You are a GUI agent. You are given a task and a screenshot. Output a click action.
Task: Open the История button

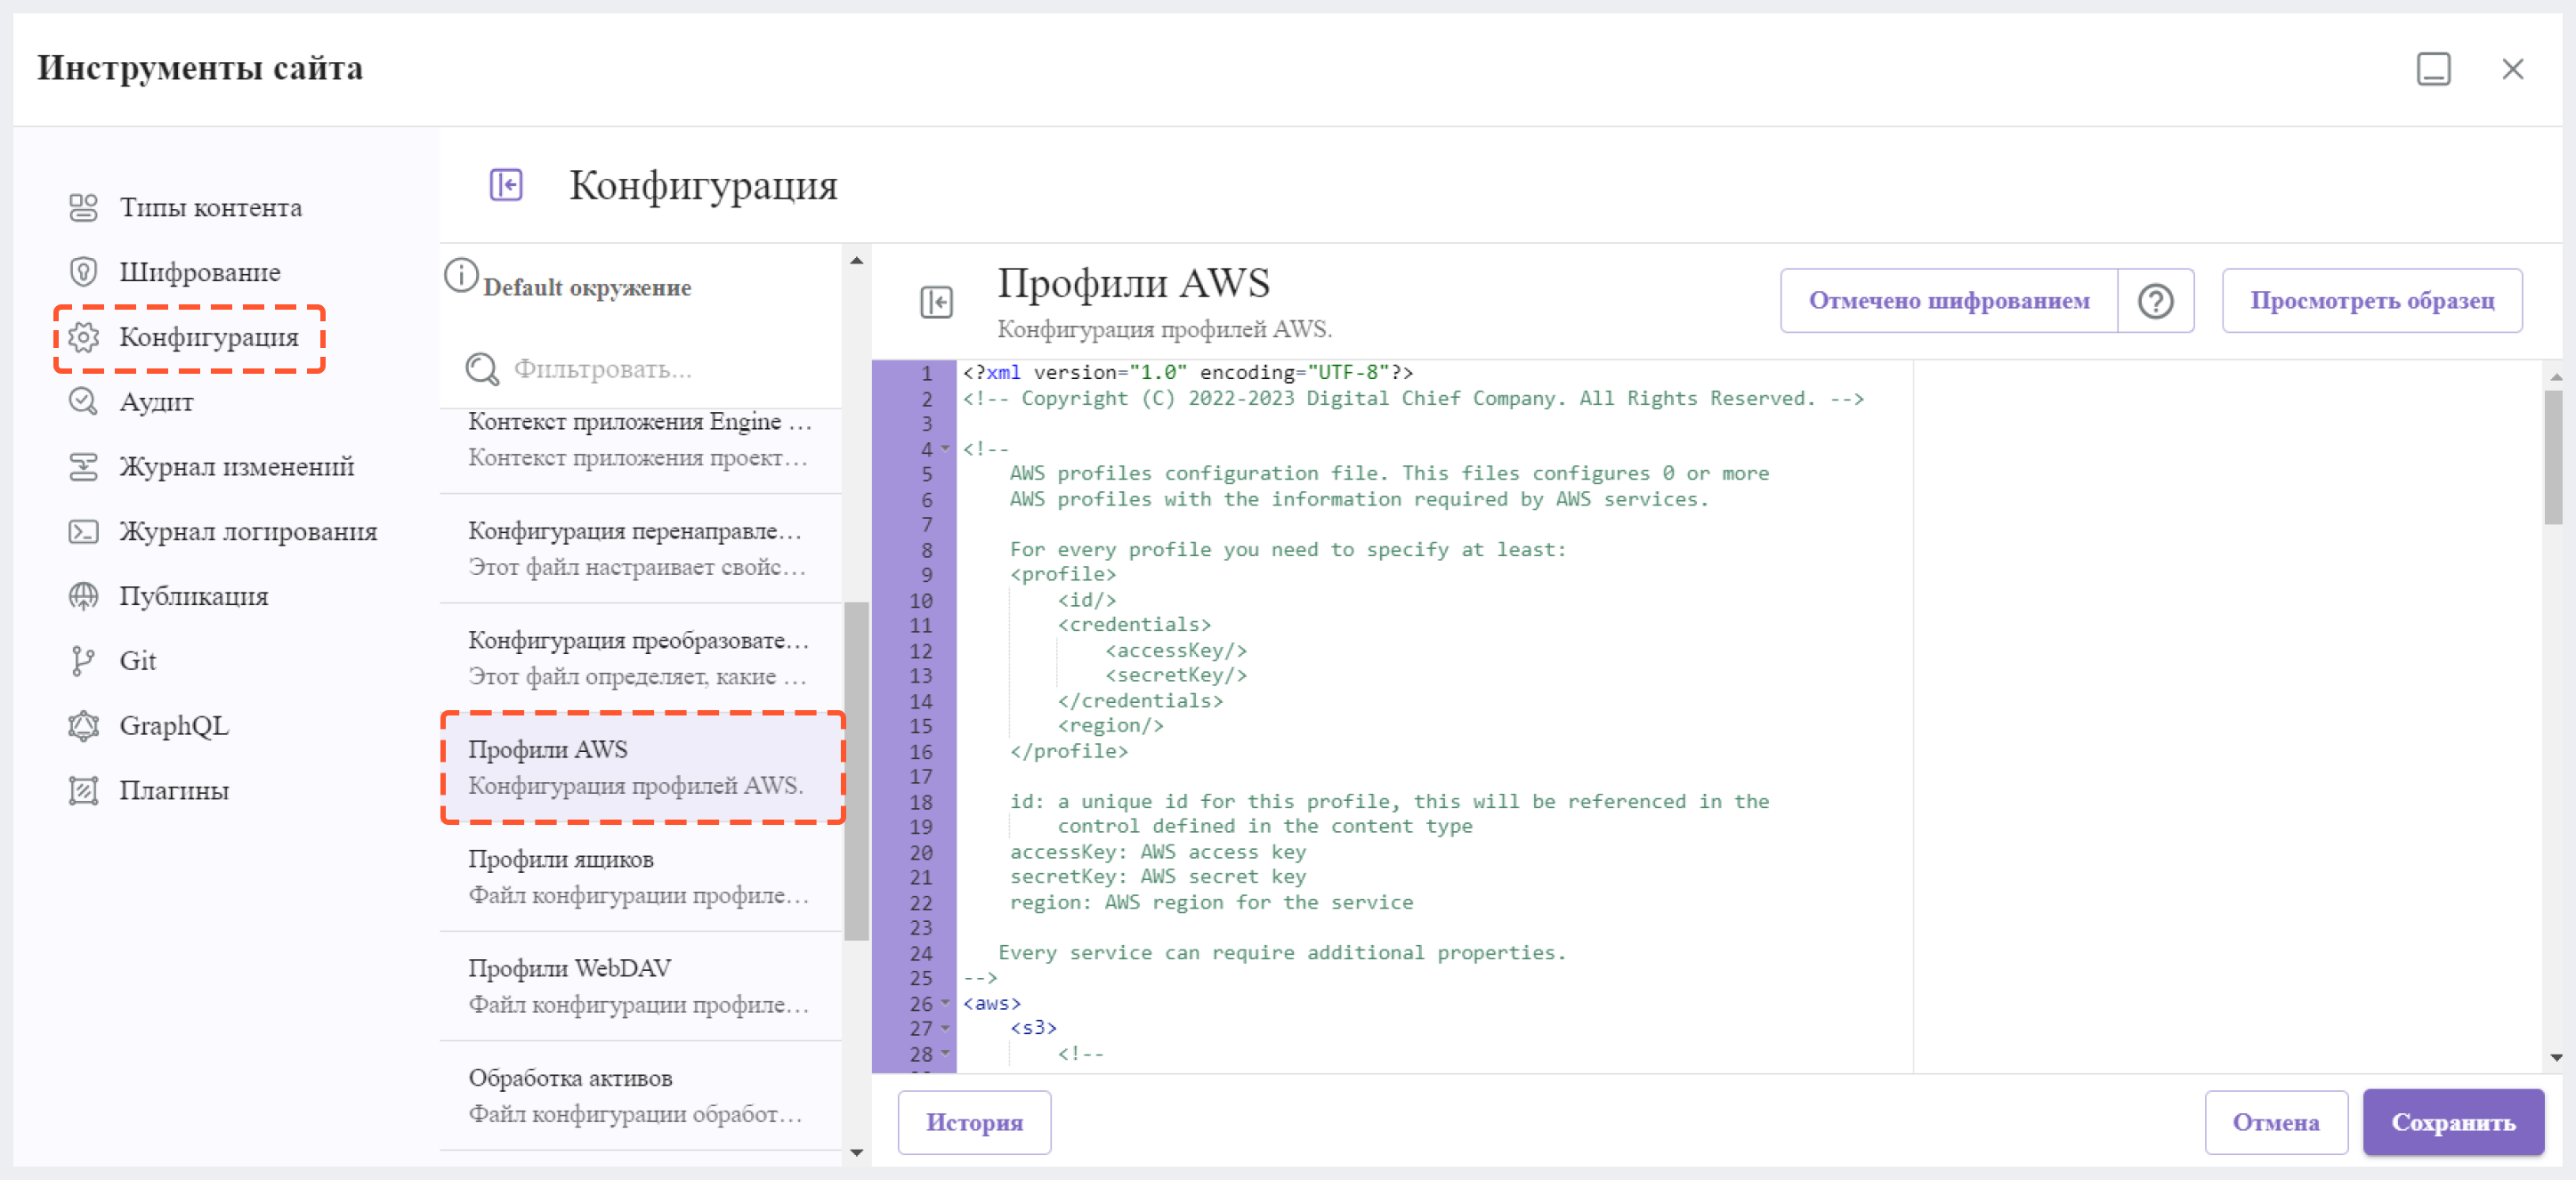coord(974,1122)
